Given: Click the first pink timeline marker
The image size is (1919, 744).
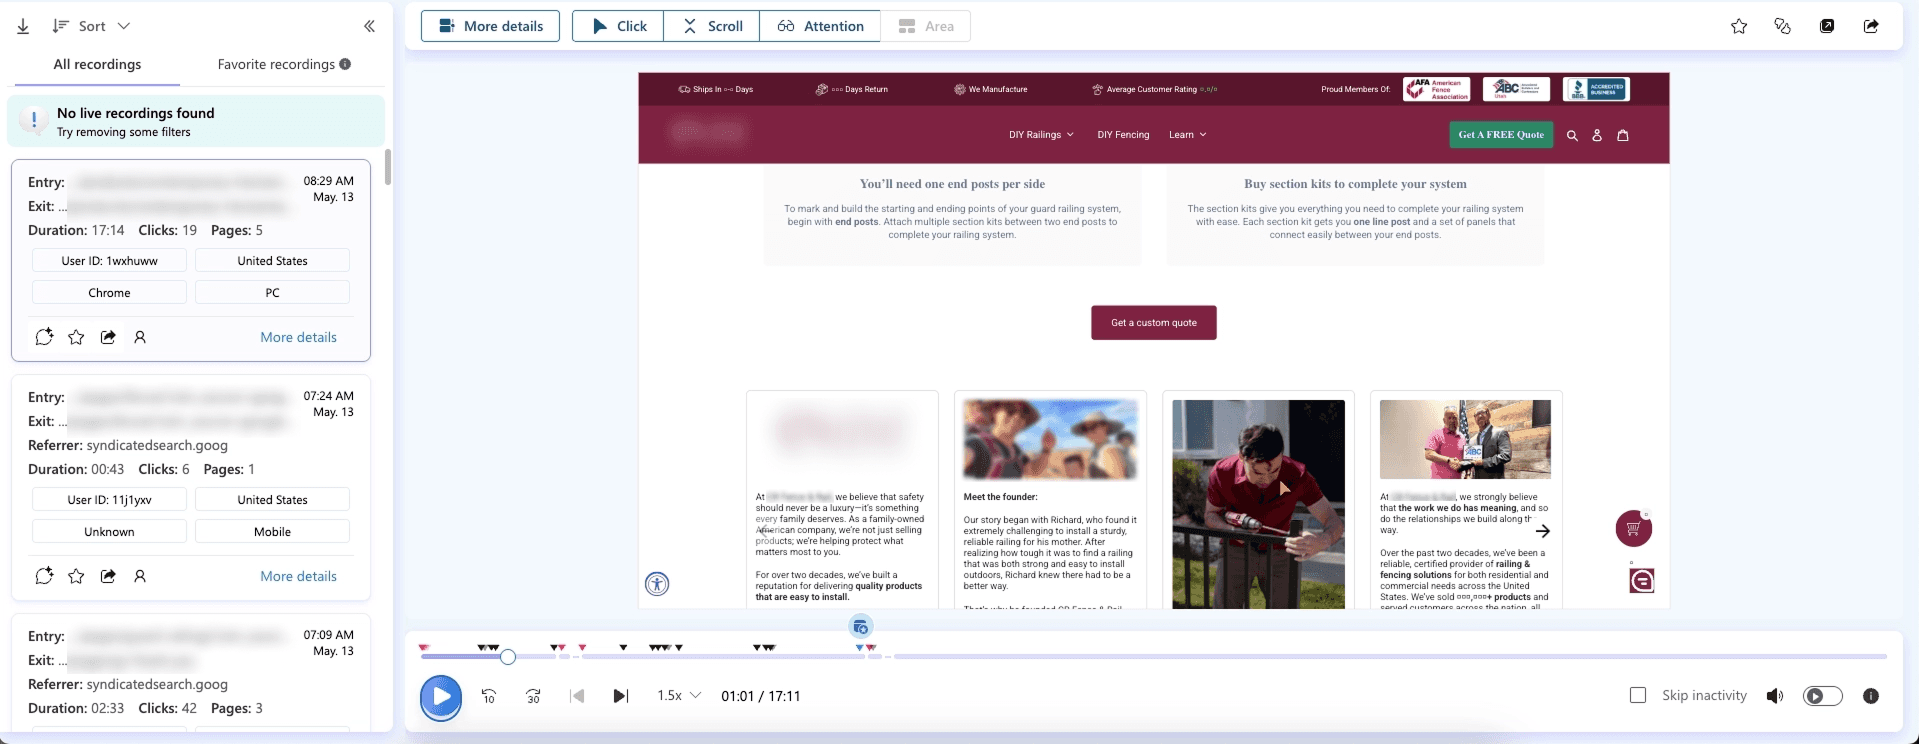Looking at the screenshot, I should [424, 648].
